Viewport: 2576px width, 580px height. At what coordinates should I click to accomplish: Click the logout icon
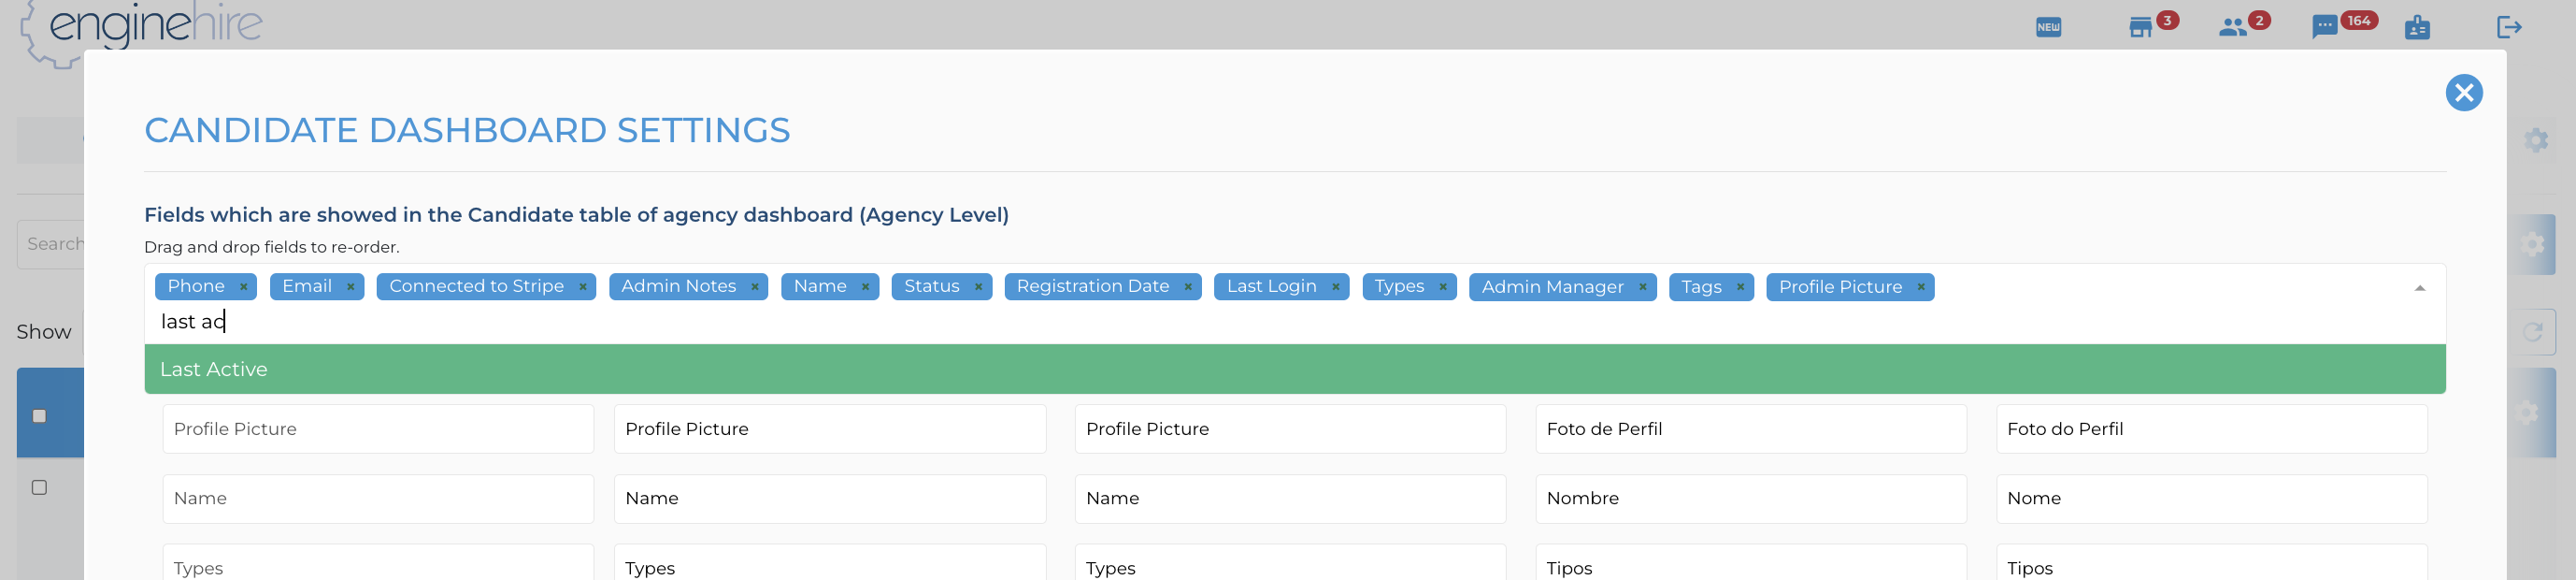pos(2509,27)
